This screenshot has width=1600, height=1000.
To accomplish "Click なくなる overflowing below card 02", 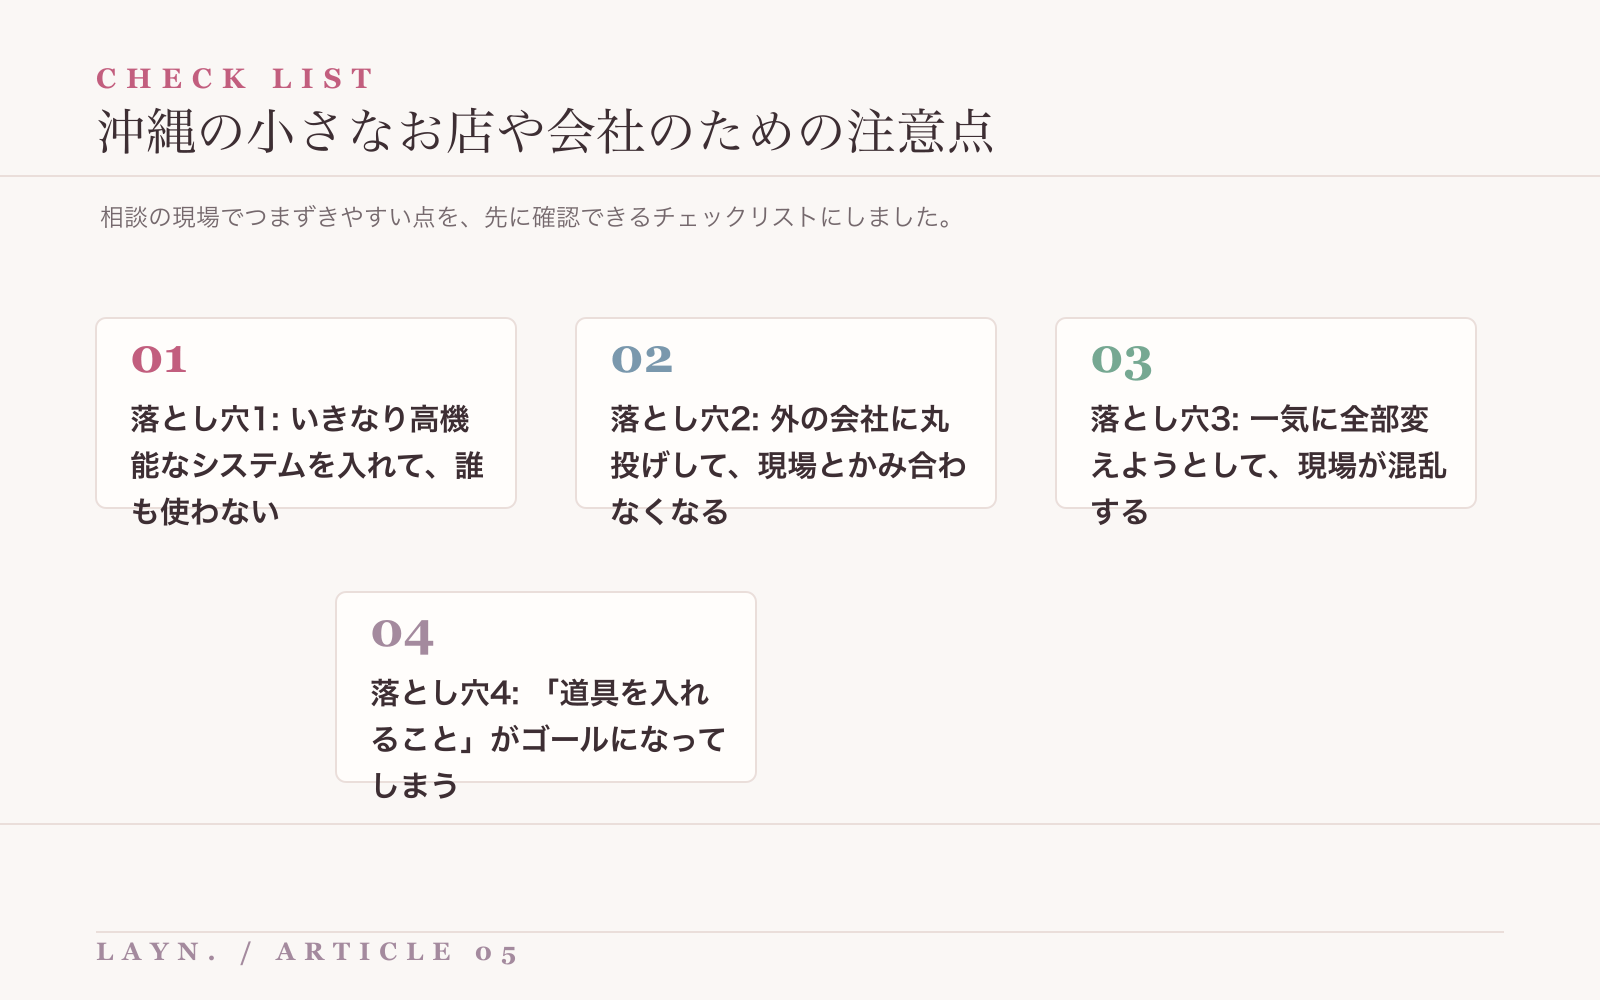I will point(670,512).
